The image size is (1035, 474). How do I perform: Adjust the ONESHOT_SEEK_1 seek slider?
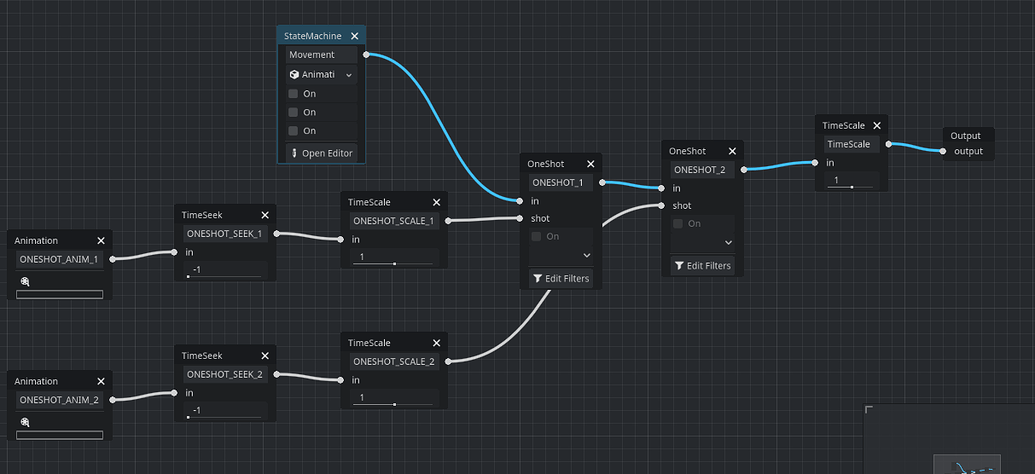224,277
